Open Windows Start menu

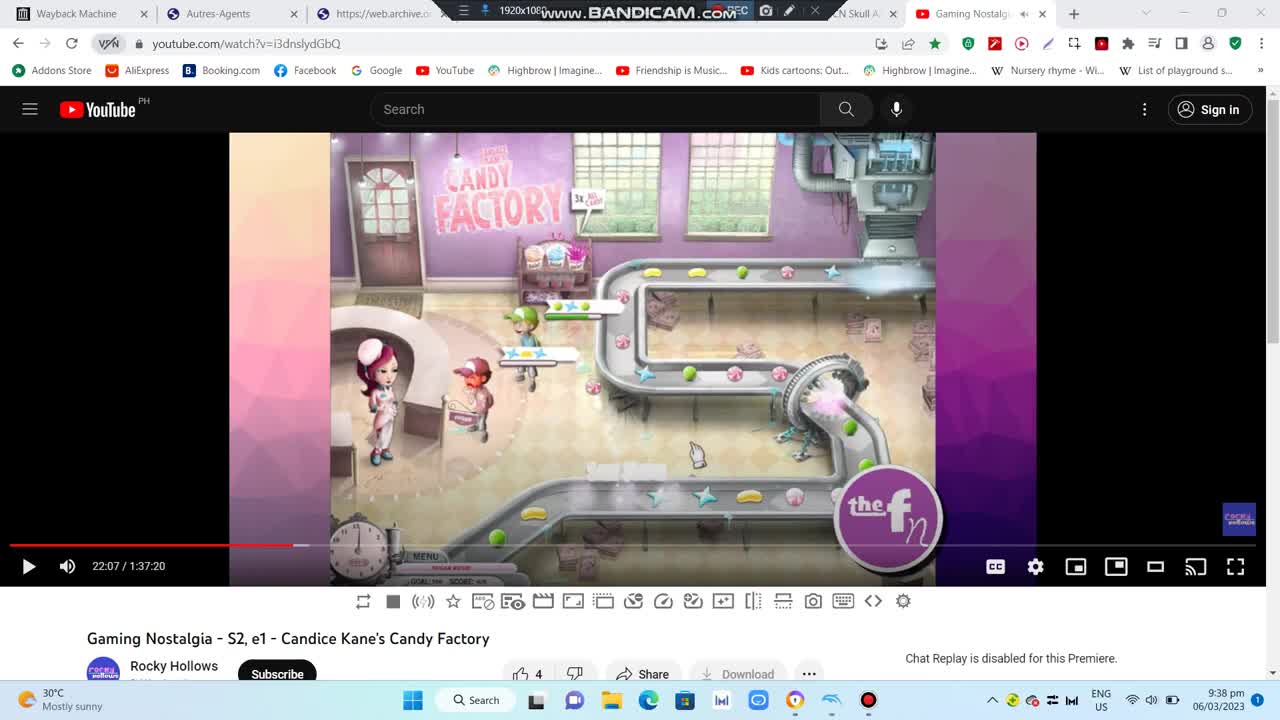413,700
